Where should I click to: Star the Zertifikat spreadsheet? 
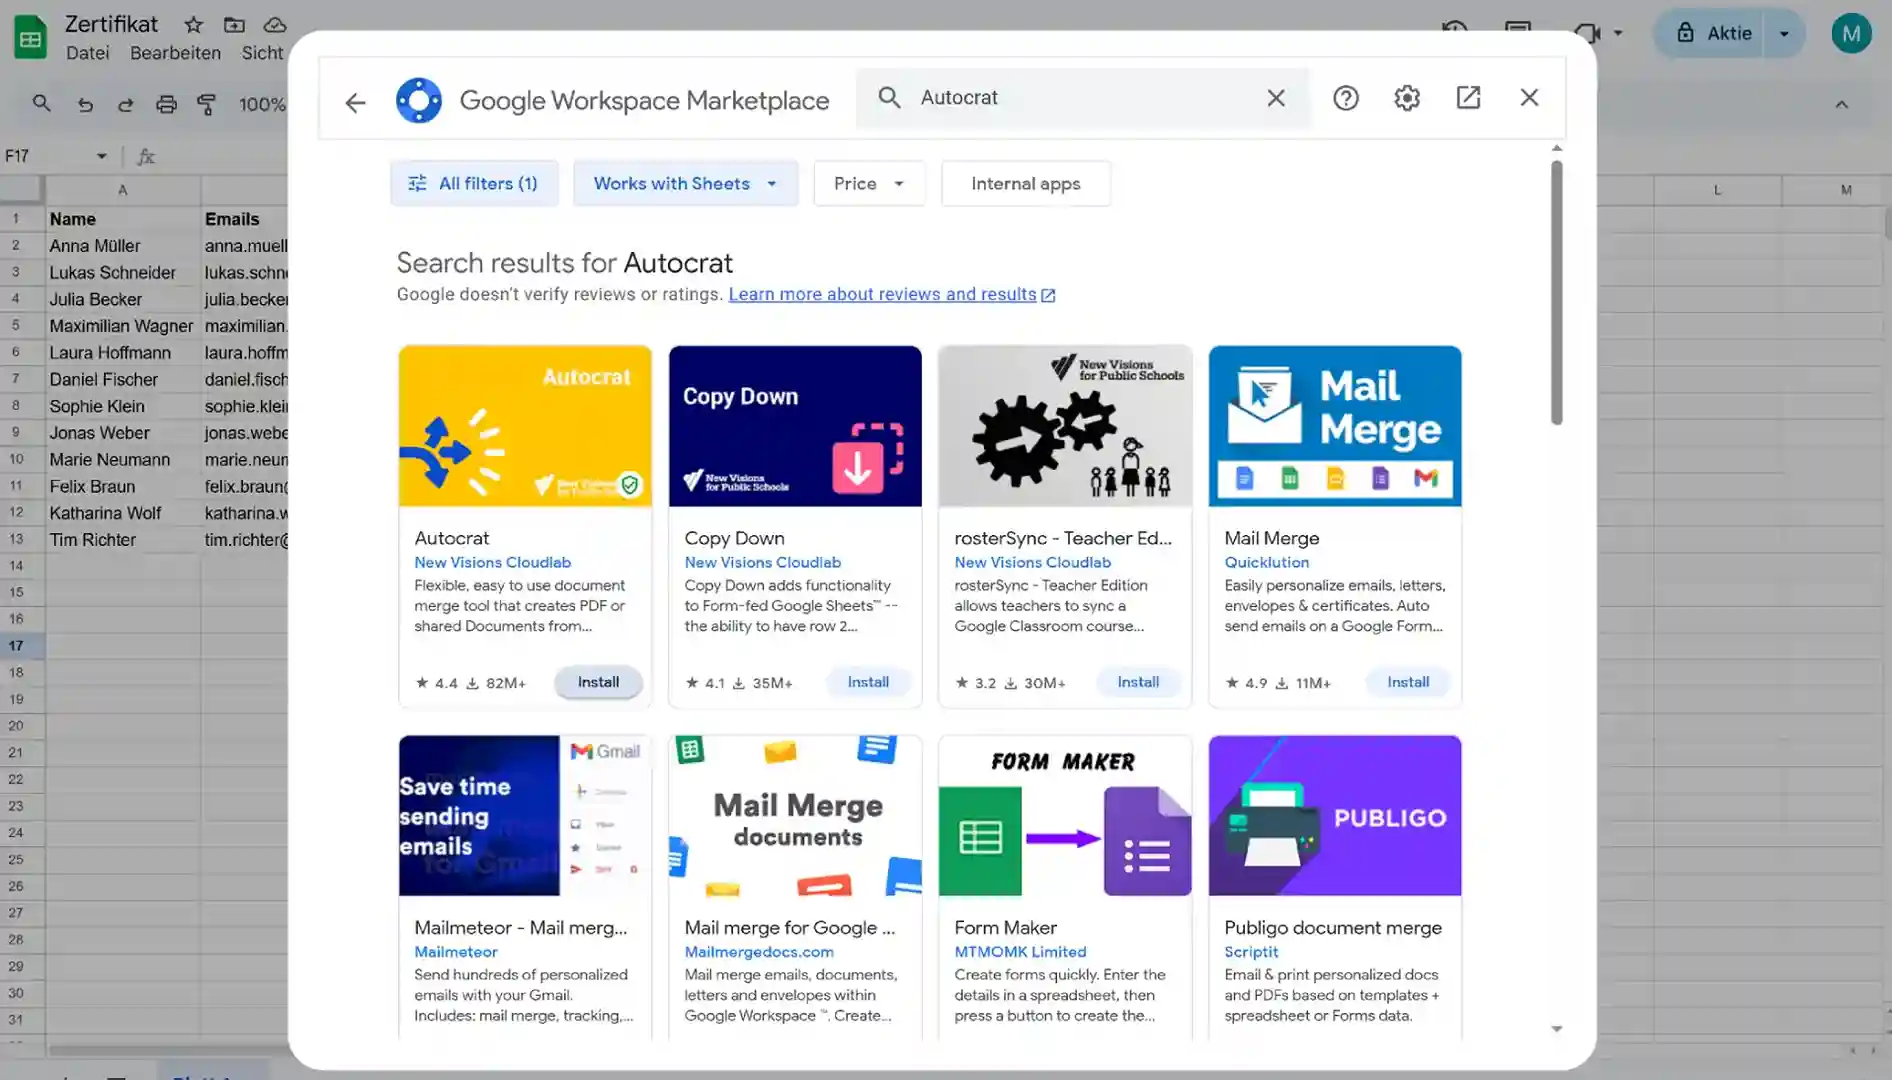(194, 24)
